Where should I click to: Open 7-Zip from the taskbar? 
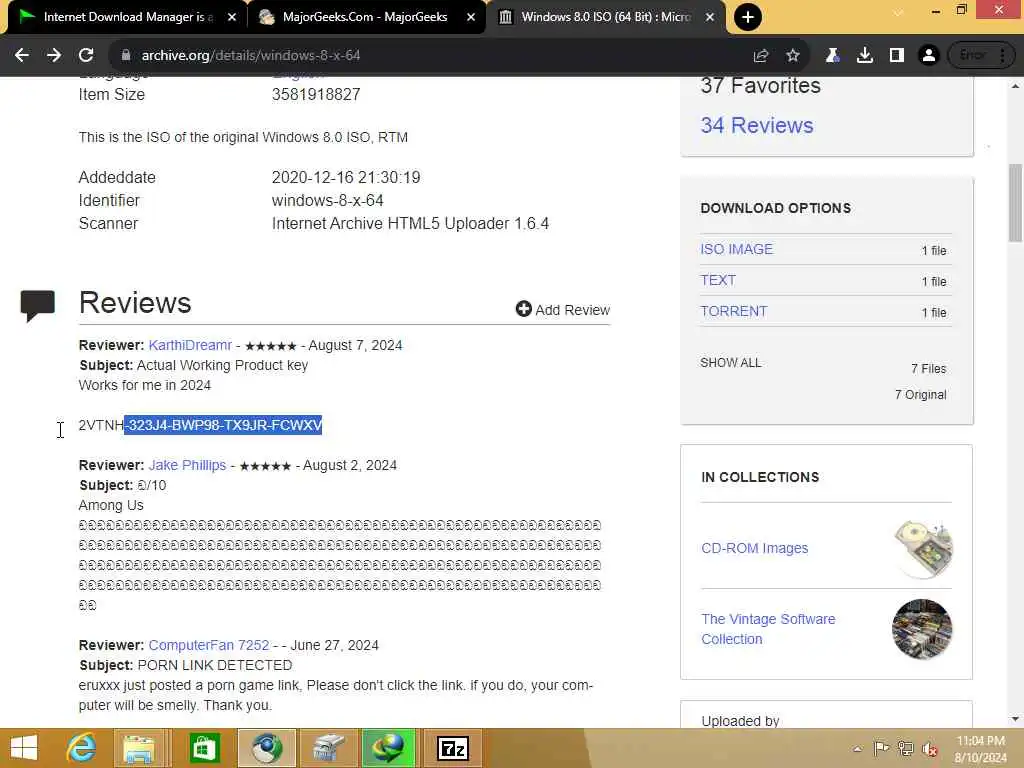(453, 748)
